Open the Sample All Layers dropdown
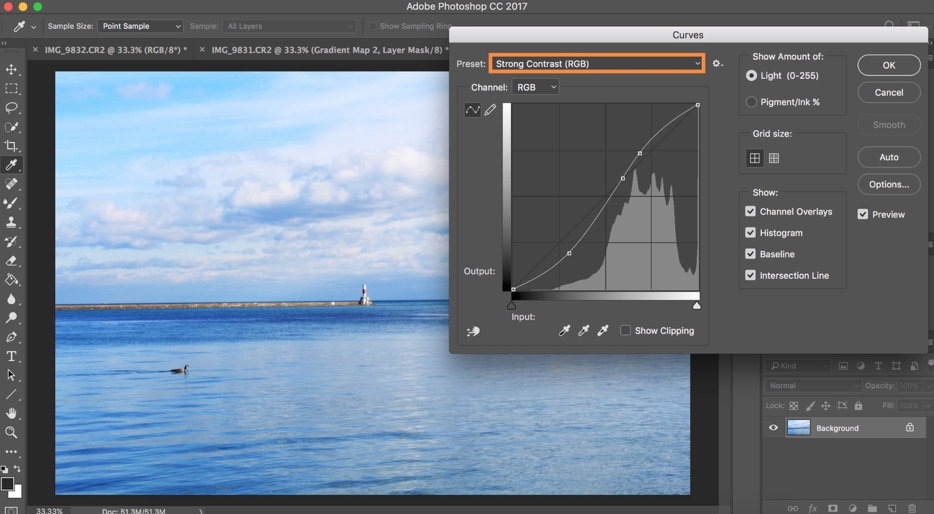The width and height of the screenshot is (934, 514). [289, 26]
